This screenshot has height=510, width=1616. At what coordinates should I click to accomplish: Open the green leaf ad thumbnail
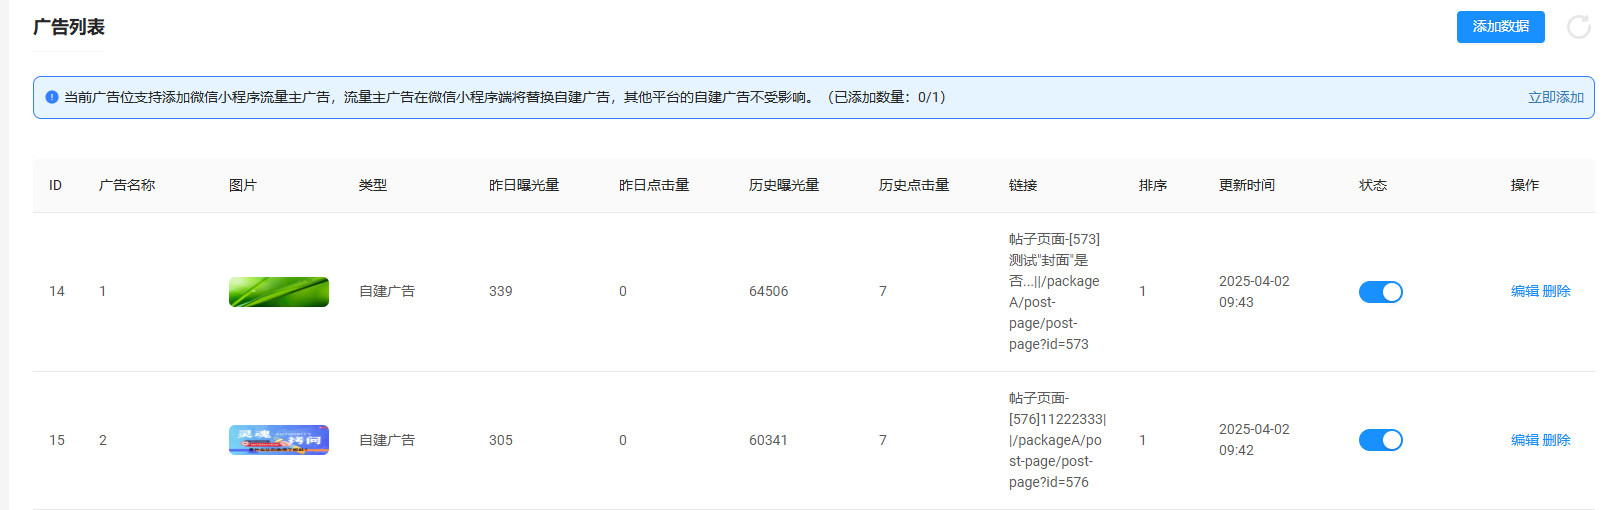(x=278, y=292)
